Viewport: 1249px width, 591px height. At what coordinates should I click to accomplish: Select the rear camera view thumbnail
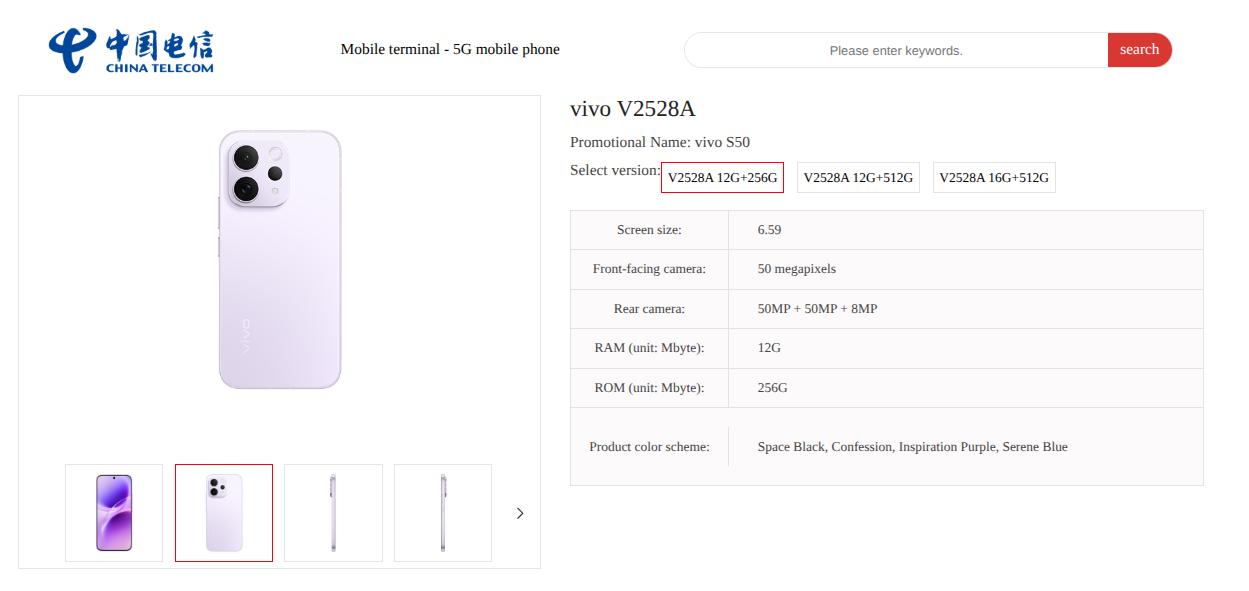(224, 513)
